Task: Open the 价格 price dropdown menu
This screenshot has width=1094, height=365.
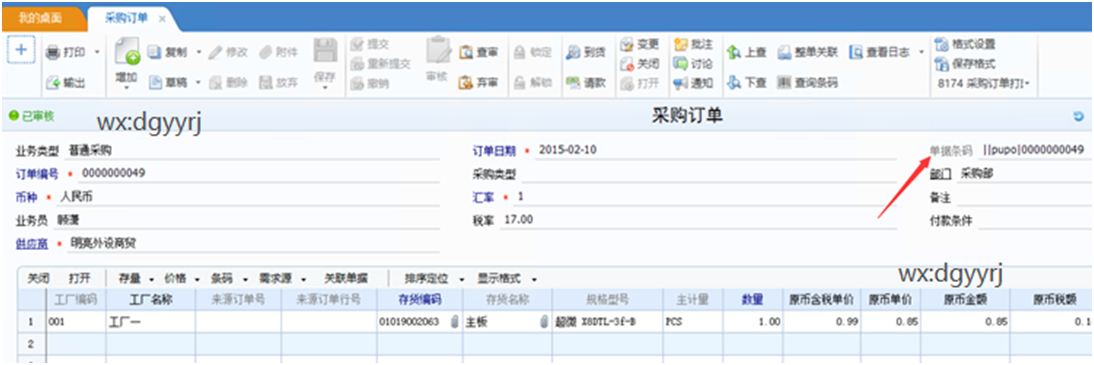Action: 182,278
